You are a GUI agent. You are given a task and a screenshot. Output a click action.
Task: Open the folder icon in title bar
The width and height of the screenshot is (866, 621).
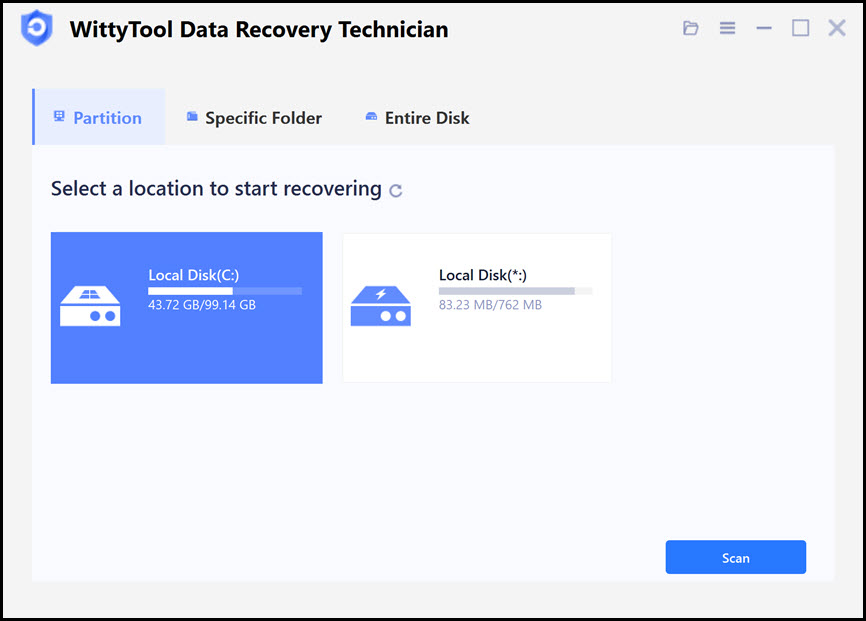(690, 28)
